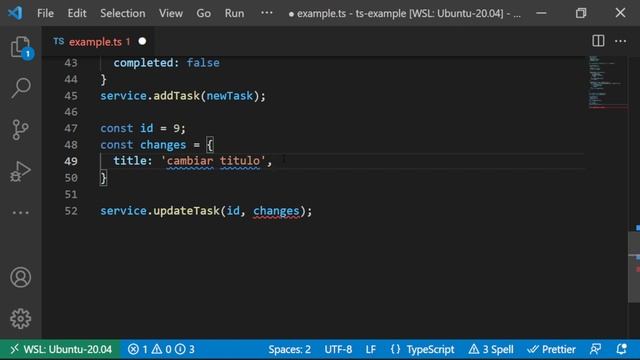This screenshot has width=640, height=360.
Task: Open the Run menu
Action: [x=234, y=13]
